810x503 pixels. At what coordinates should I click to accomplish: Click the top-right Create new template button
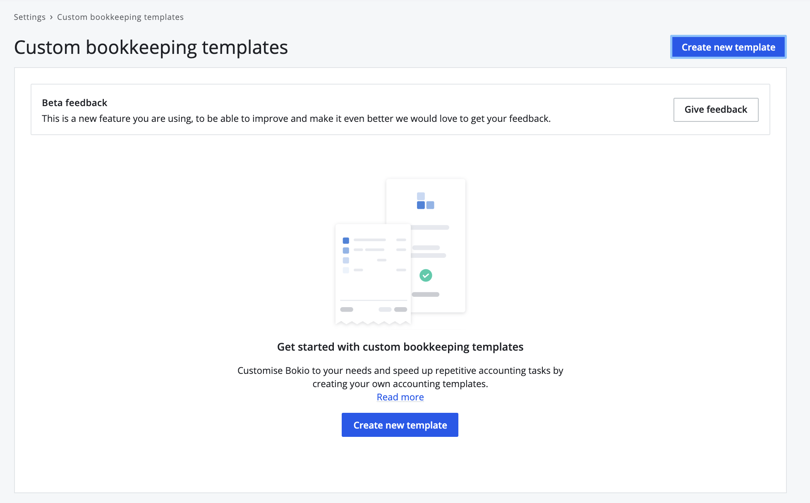tap(728, 47)
